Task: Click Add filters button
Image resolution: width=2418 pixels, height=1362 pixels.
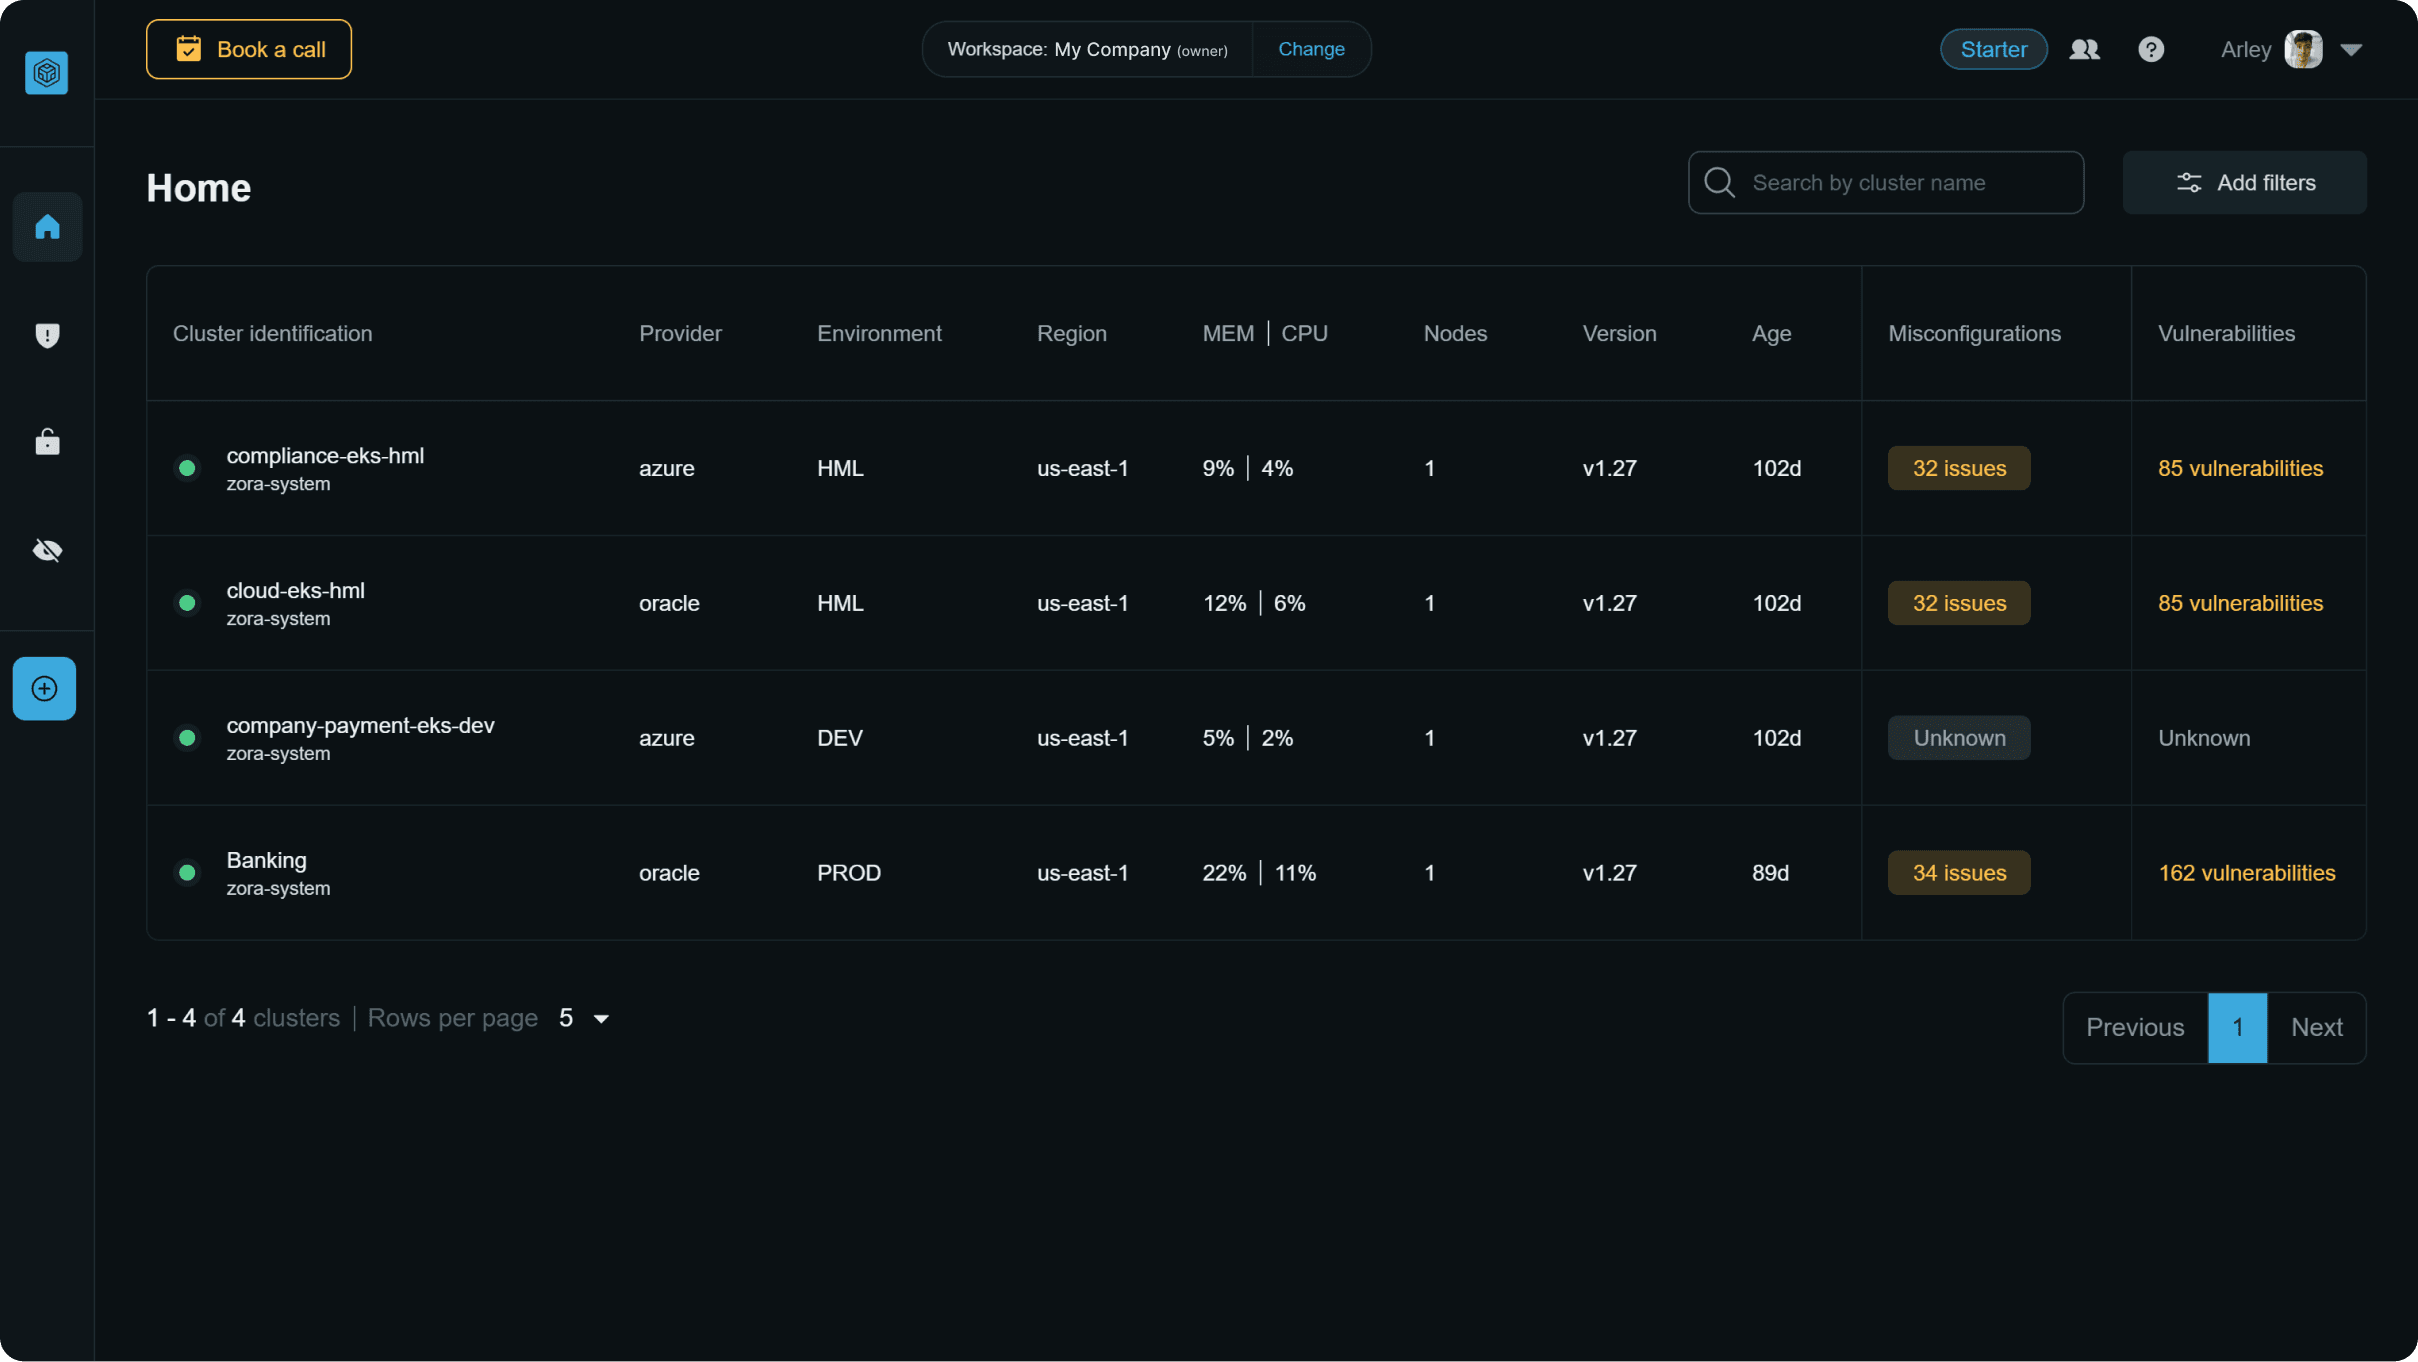Action: (x=2244, y=183)
